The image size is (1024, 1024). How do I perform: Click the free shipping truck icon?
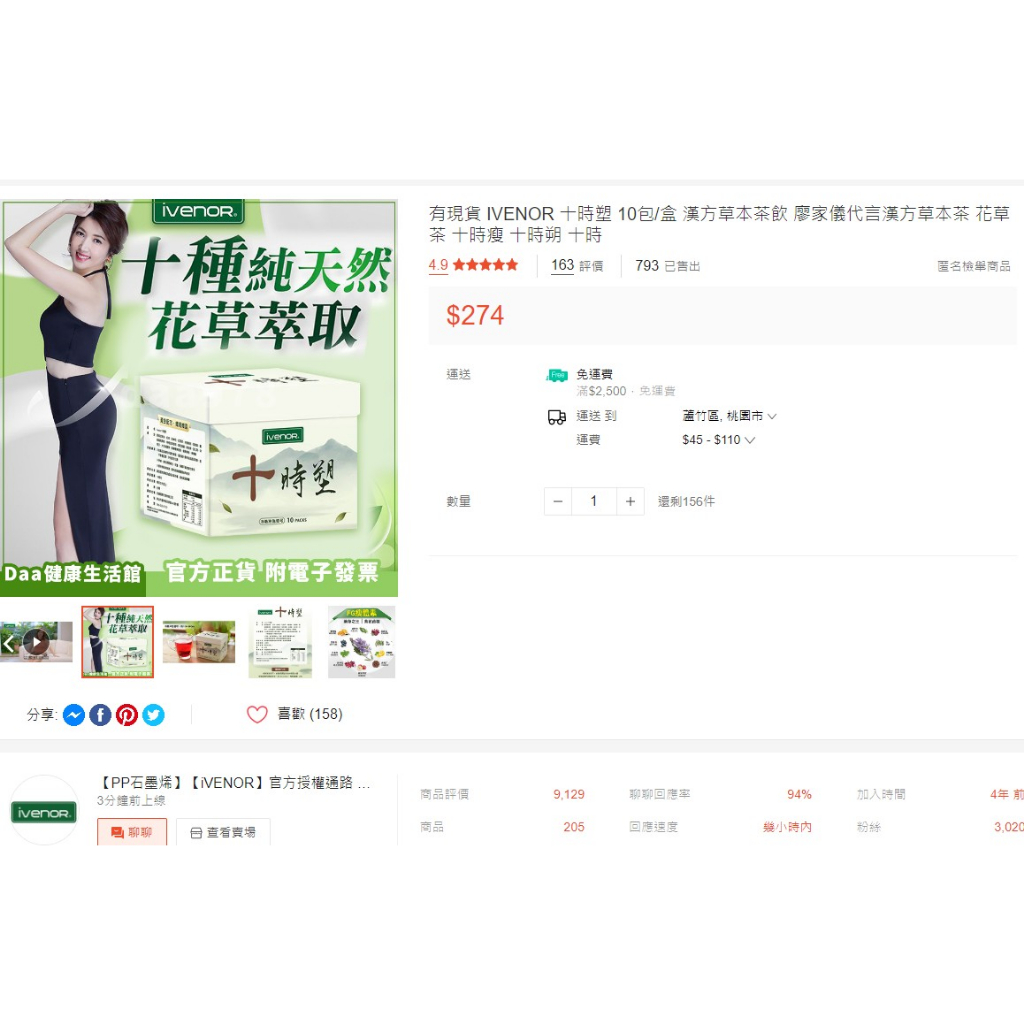click(557, 375)
